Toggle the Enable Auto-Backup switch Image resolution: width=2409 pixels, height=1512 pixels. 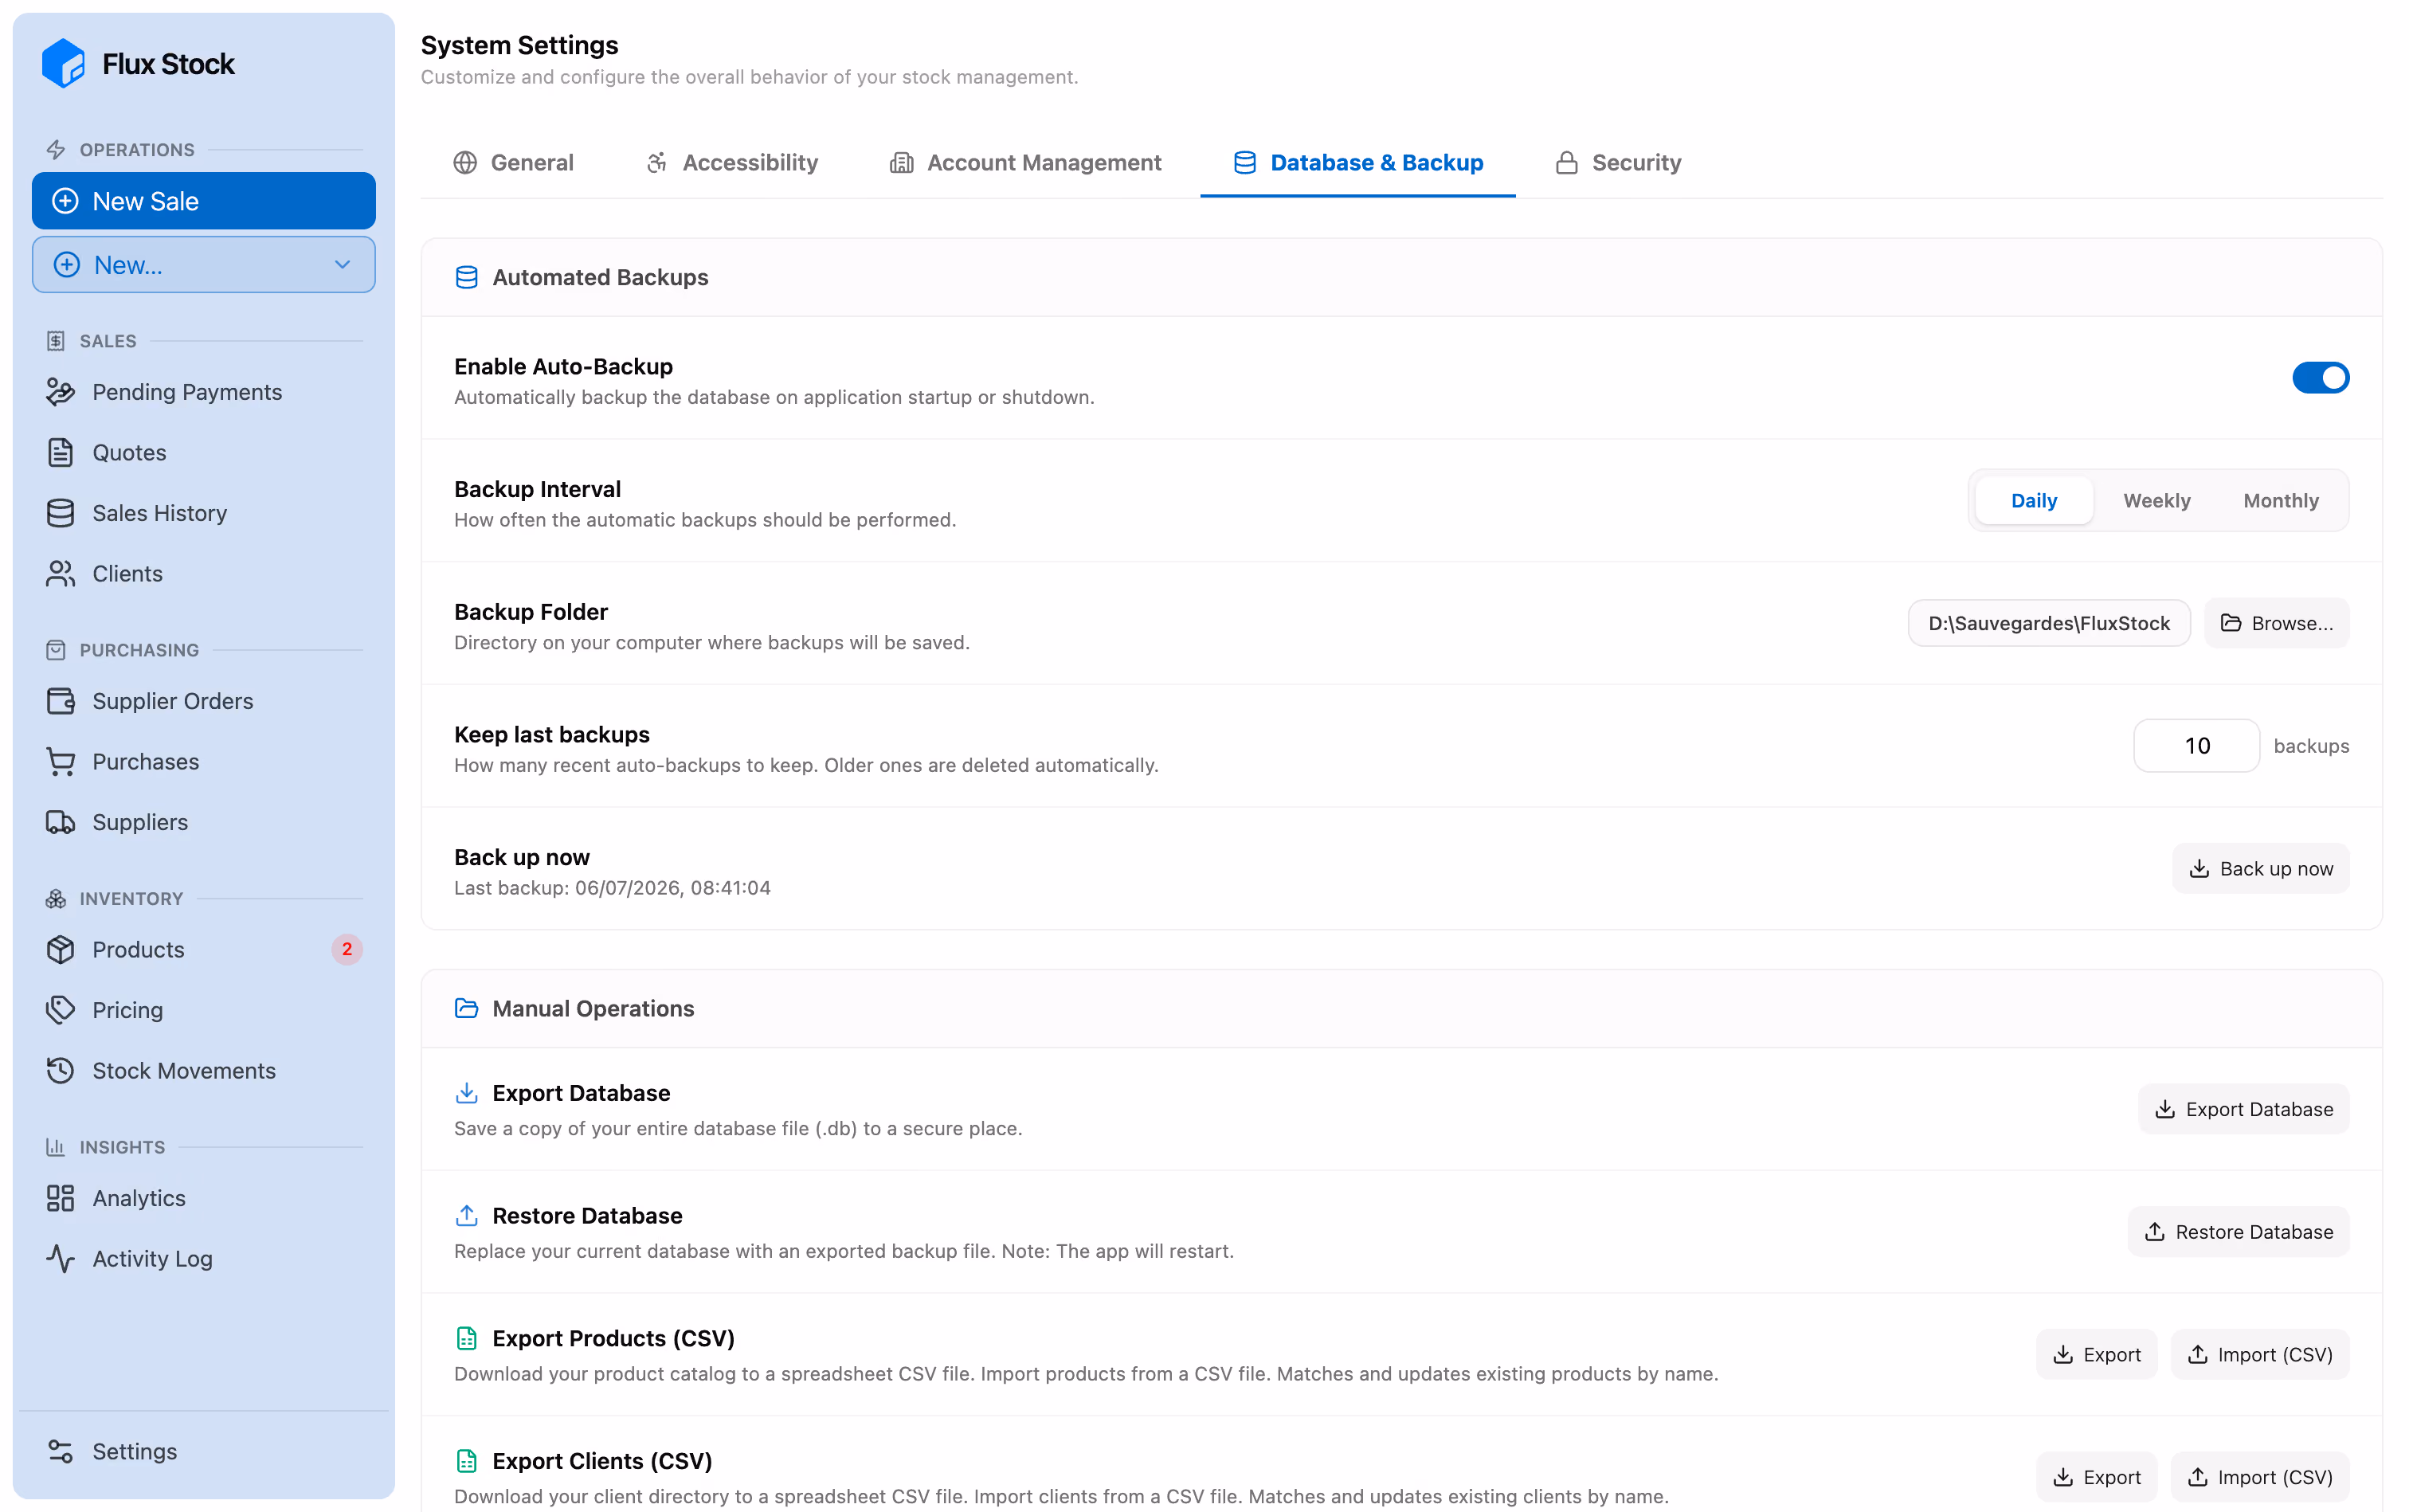click(2320, 378)
